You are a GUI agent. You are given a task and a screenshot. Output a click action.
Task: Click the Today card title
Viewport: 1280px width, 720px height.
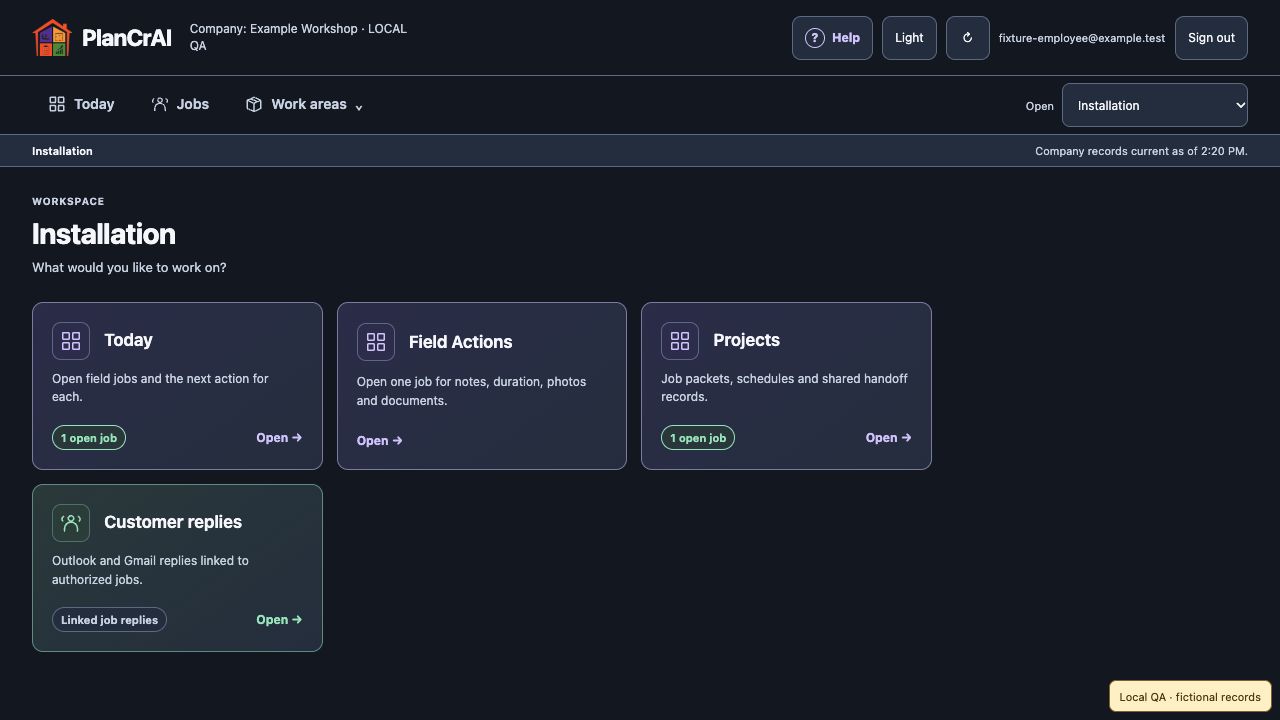pos(128,340)
